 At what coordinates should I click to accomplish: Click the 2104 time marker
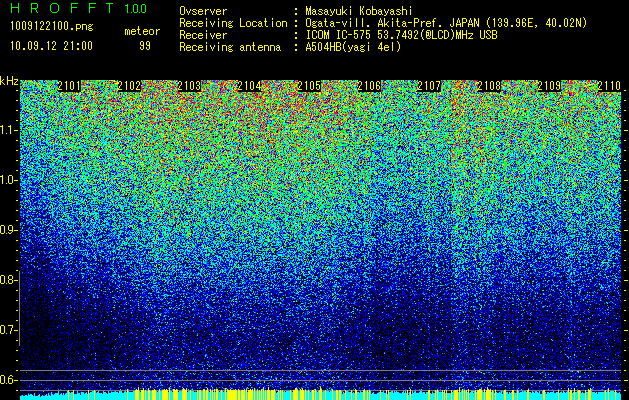tap(249, 86)
